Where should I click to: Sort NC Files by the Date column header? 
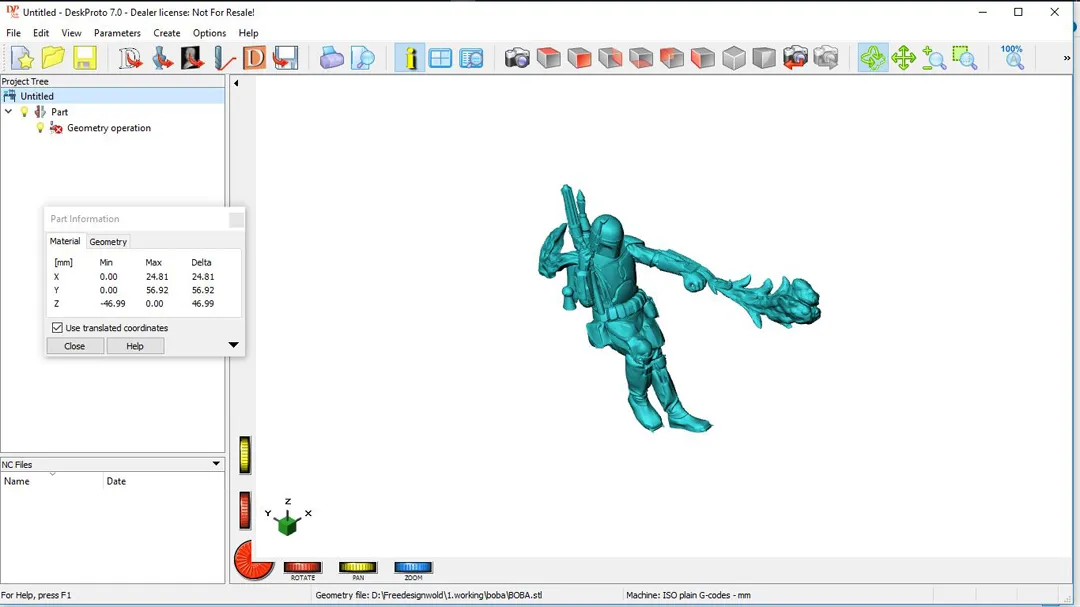click(164, 481)
